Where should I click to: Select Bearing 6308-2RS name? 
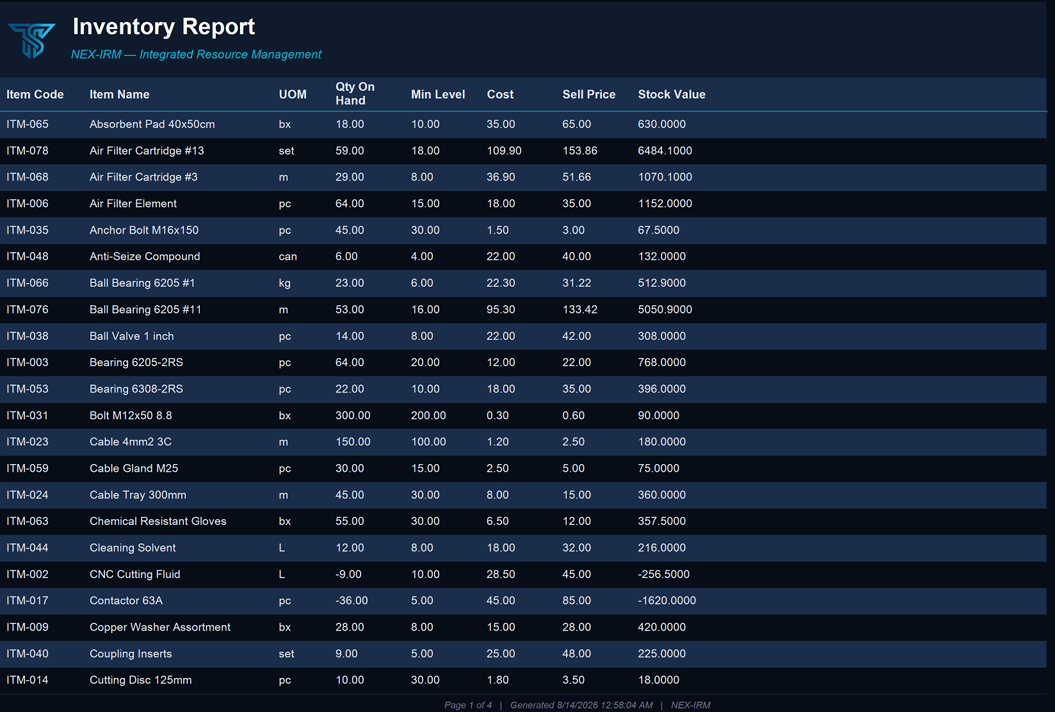click(x=136, y=389)
